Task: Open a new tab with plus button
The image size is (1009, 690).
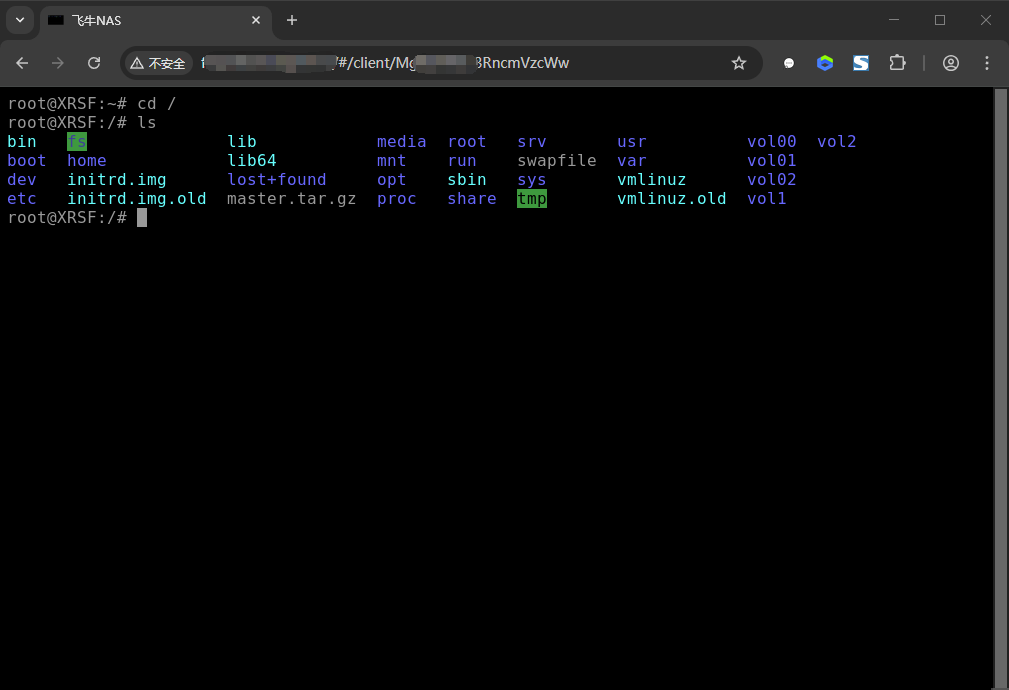Action: [292, 20]
